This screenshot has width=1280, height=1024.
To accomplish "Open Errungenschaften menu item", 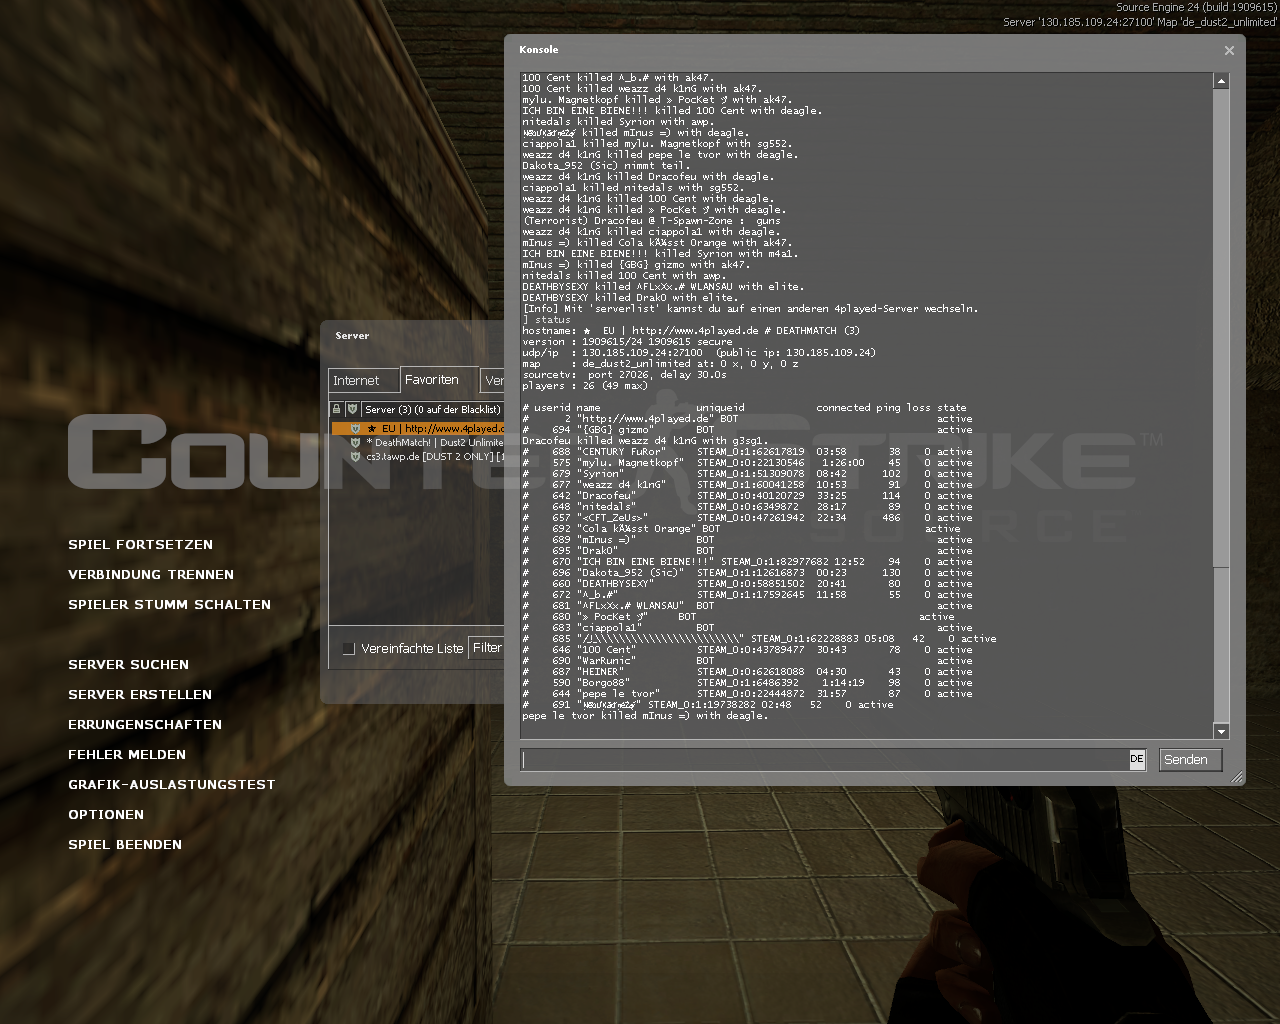I will [x=145, y=725].
